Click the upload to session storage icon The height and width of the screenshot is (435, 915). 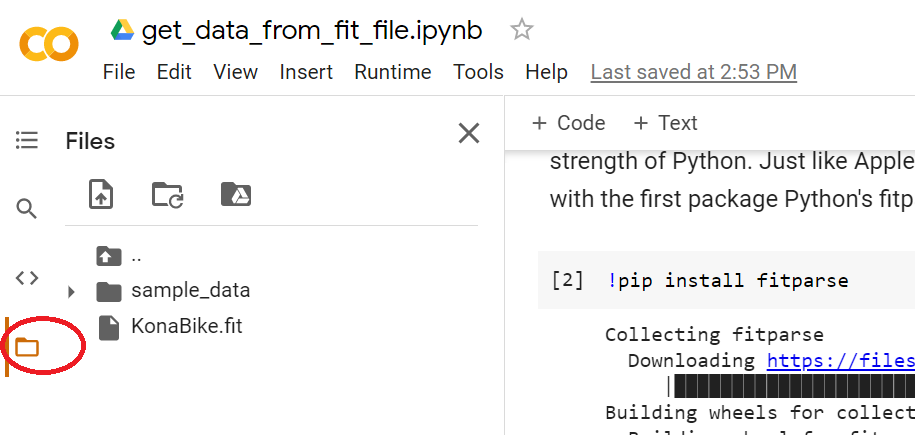(x=101, y=194)
